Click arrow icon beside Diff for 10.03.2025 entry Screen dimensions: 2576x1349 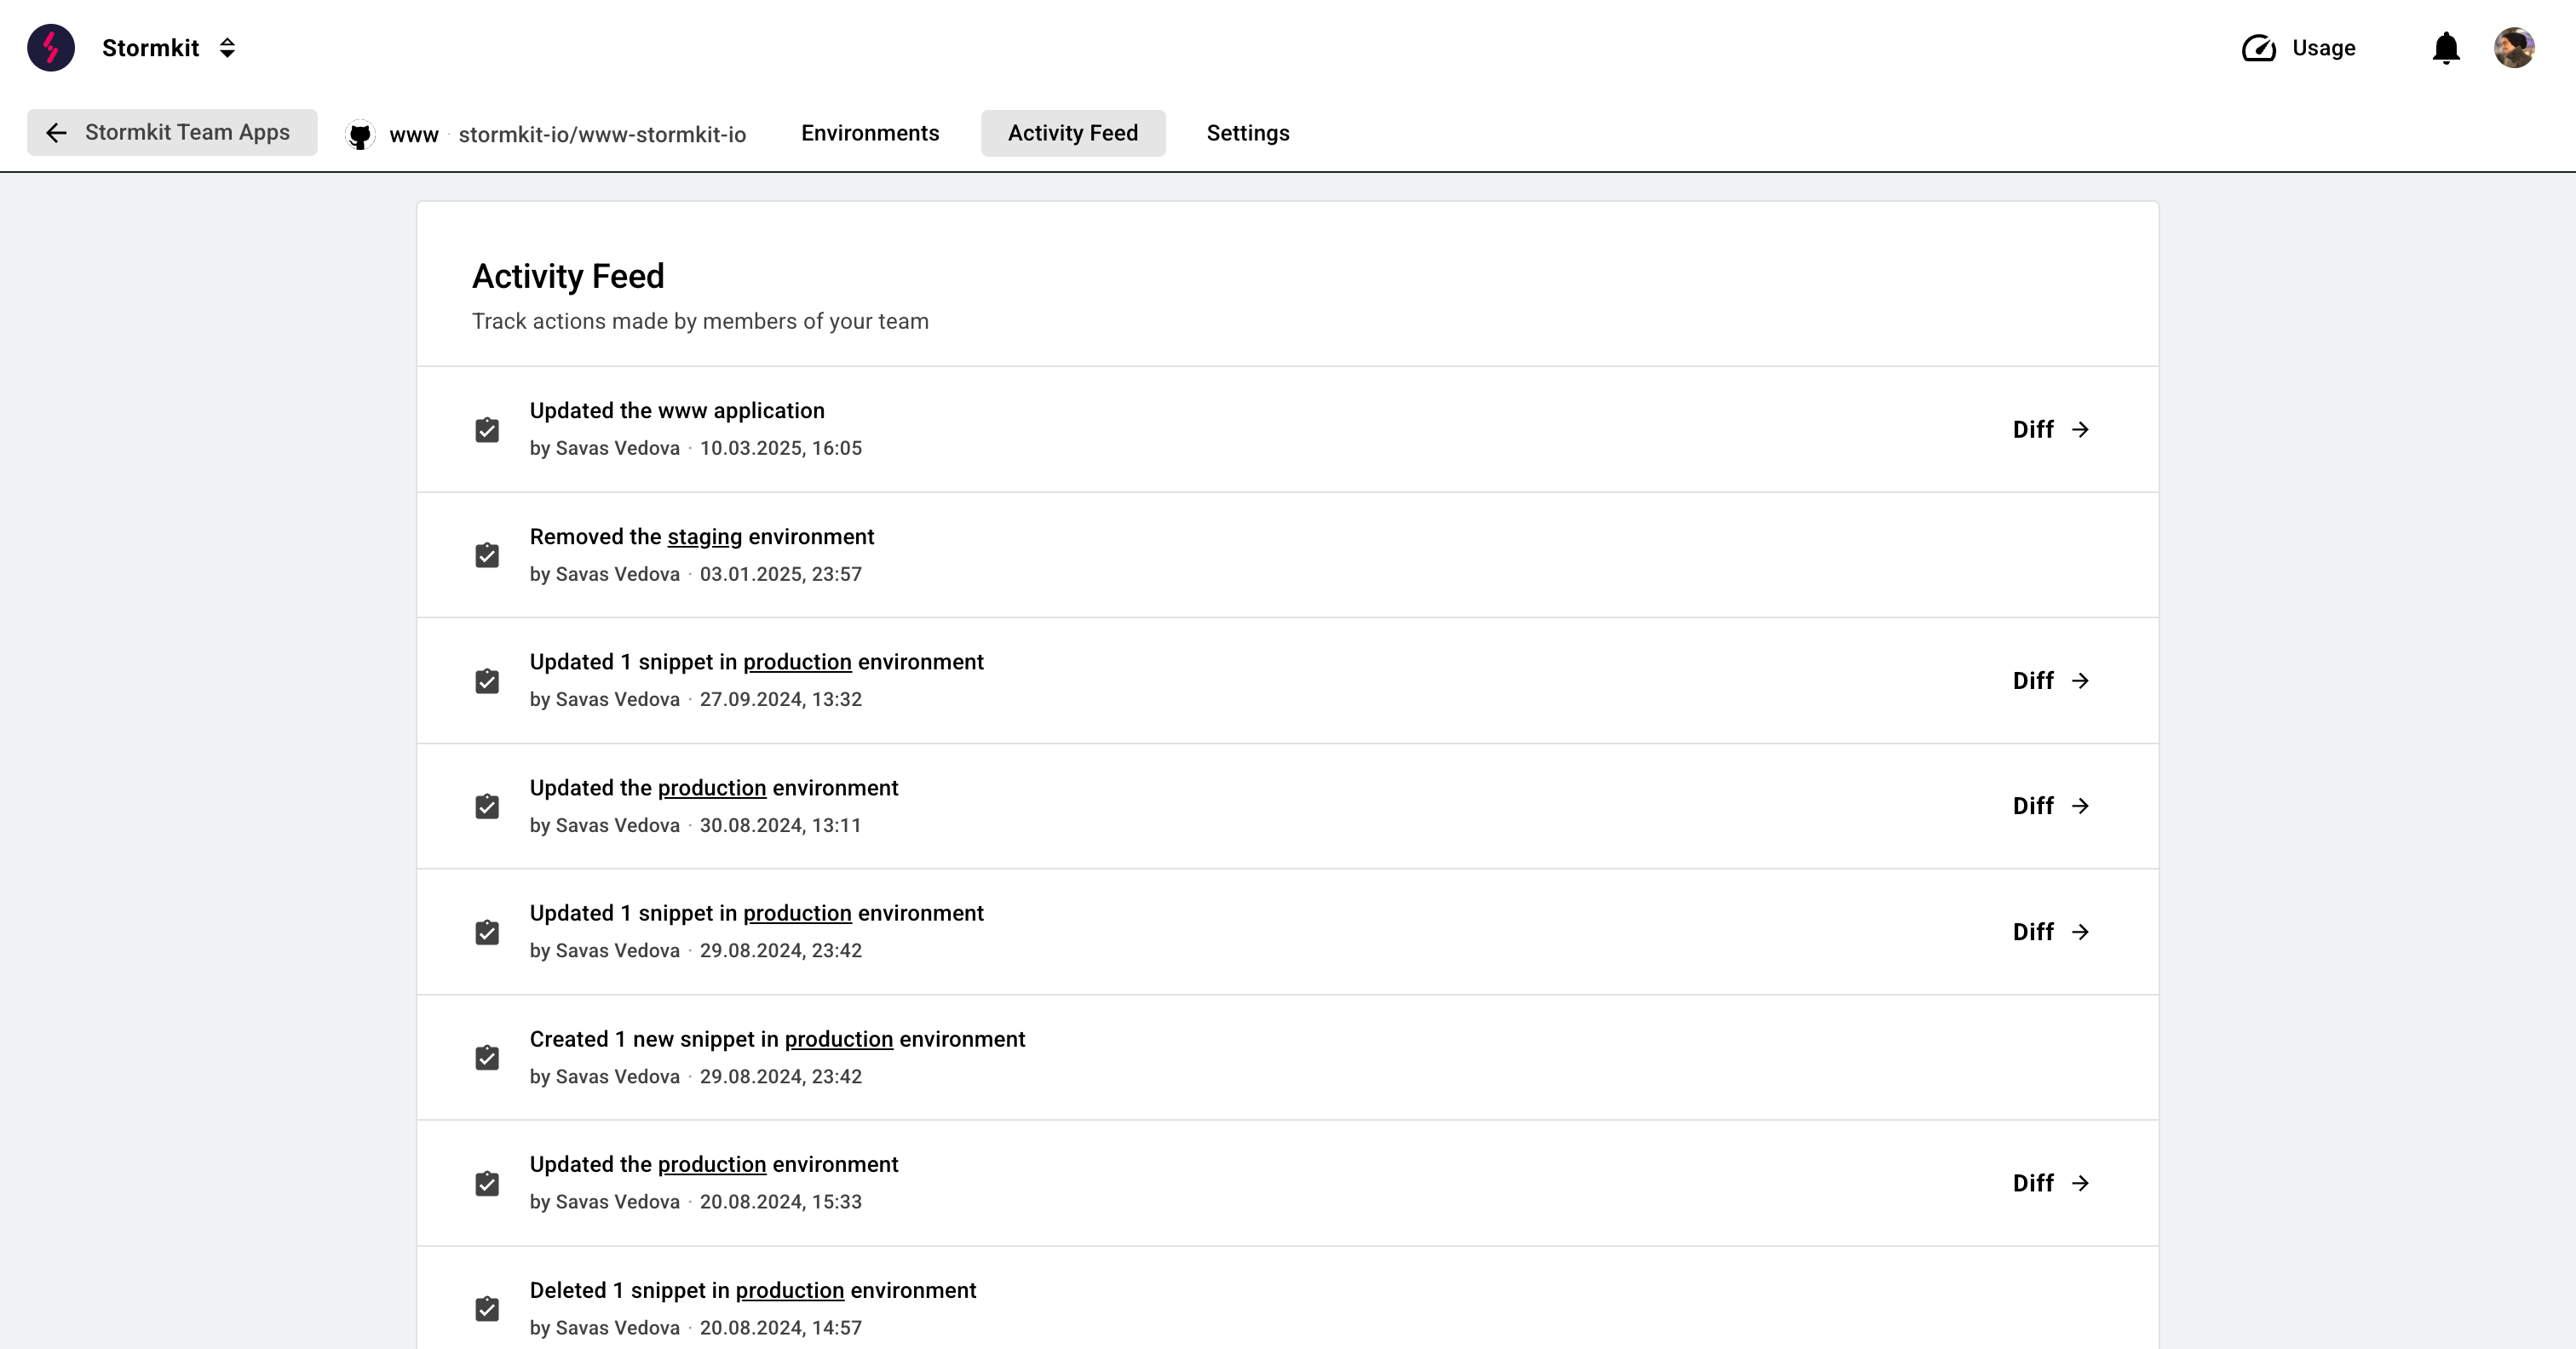point(2080,429)
